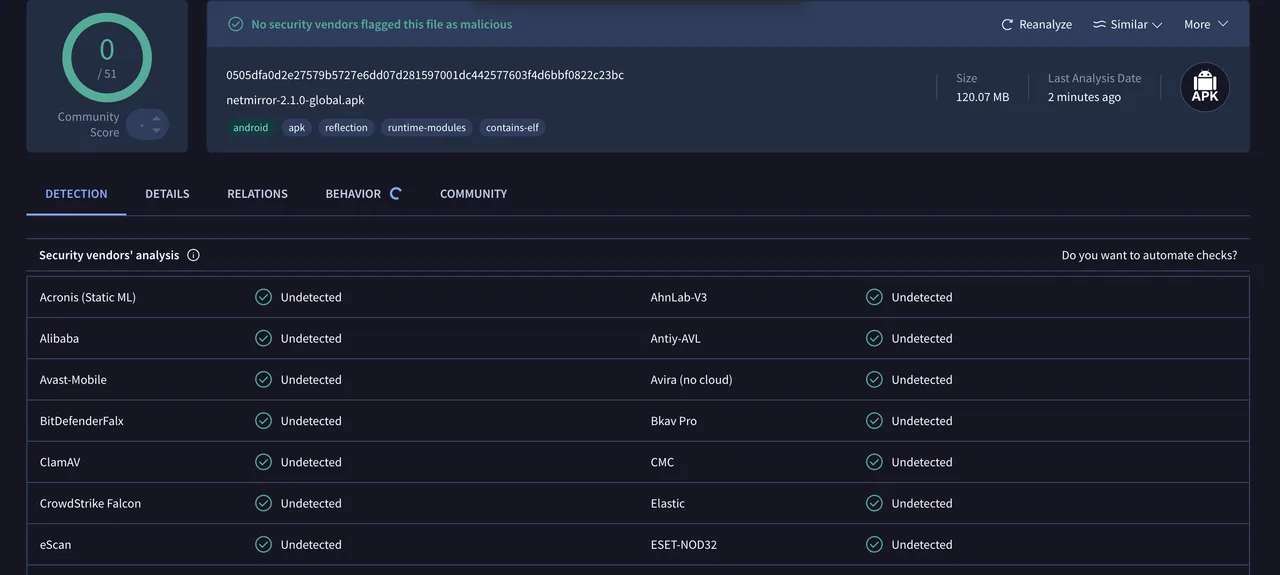
Task: Click the ClamAV undetected check icon
Action: coord(263,462)
